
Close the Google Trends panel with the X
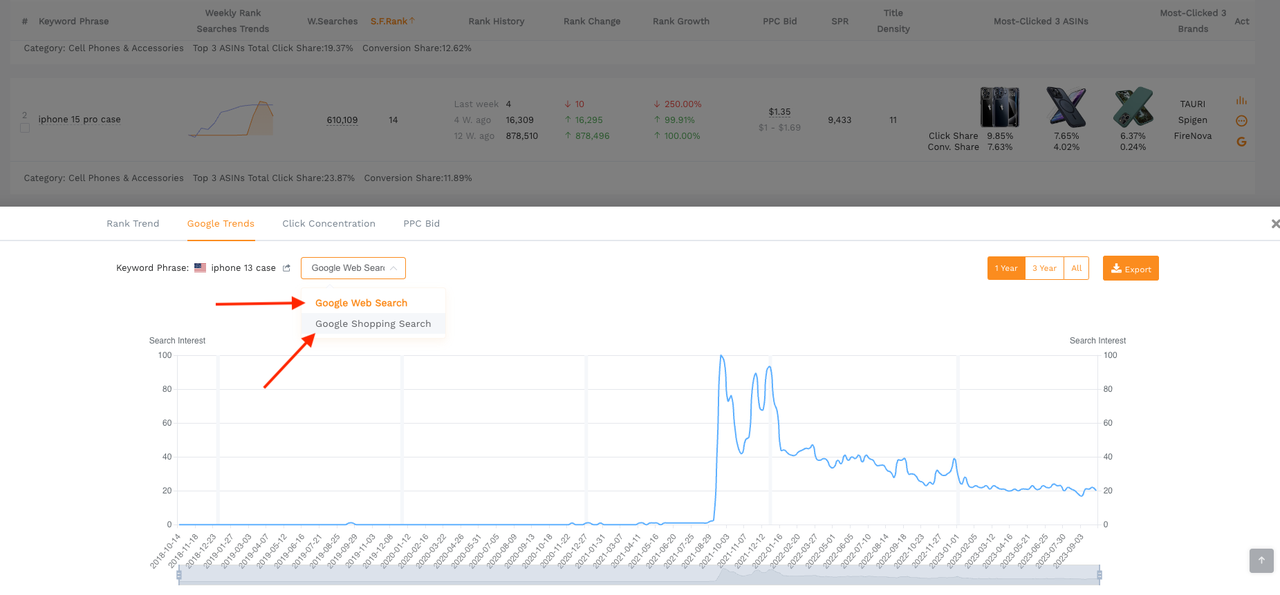pos(1274,224)
